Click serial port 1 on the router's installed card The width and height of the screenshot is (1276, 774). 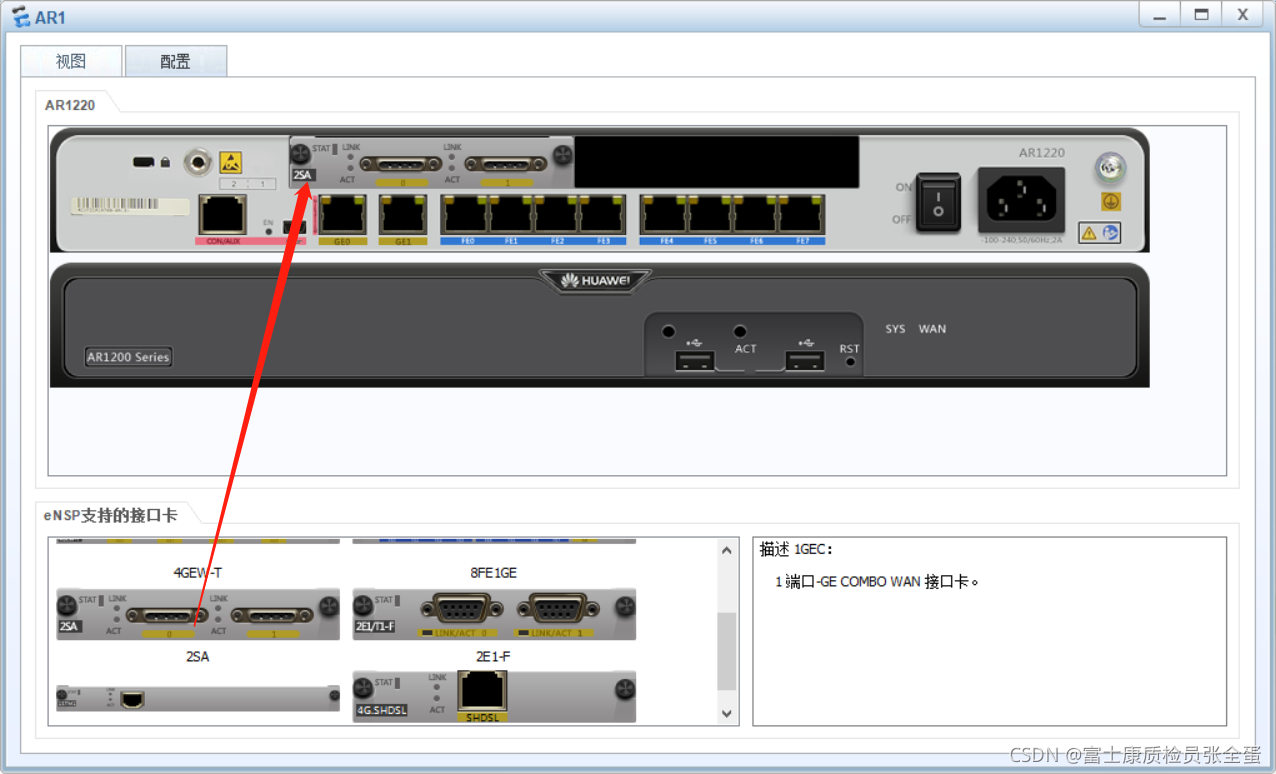pos(506,164)
